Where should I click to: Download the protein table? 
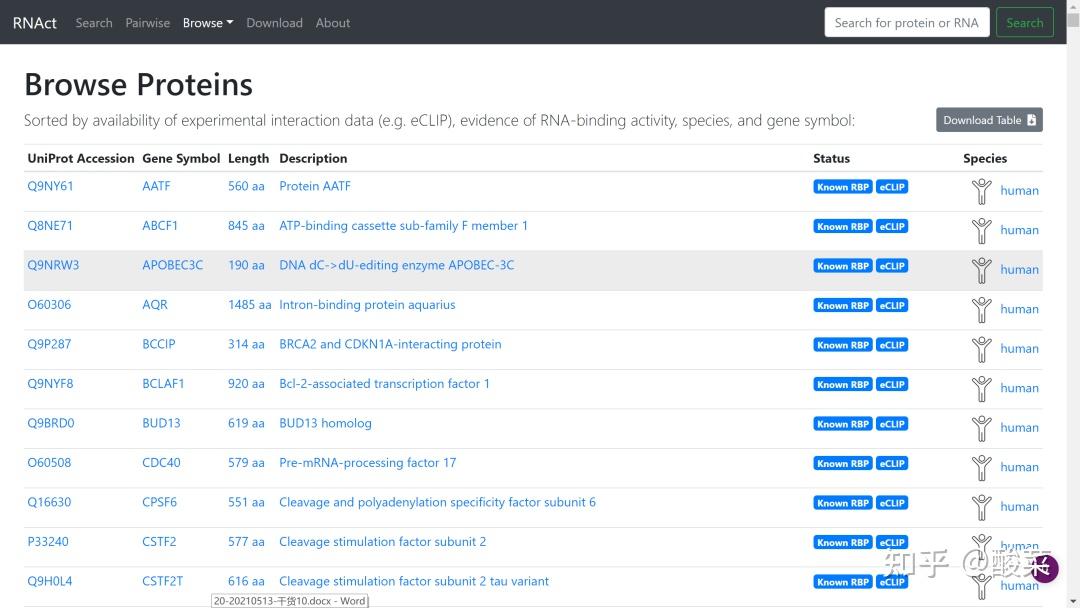coord(989,120)
